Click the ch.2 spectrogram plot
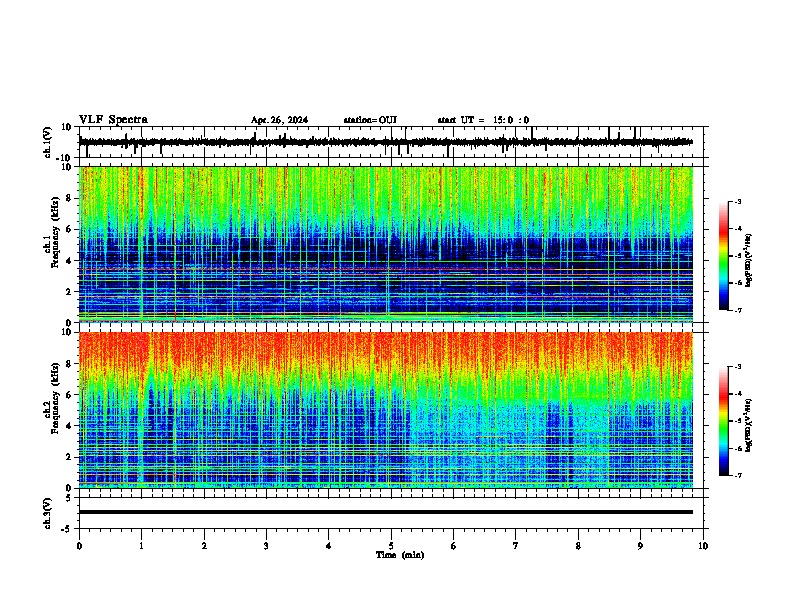Screen dimensions: 792x612 click(x=386, y=410)
